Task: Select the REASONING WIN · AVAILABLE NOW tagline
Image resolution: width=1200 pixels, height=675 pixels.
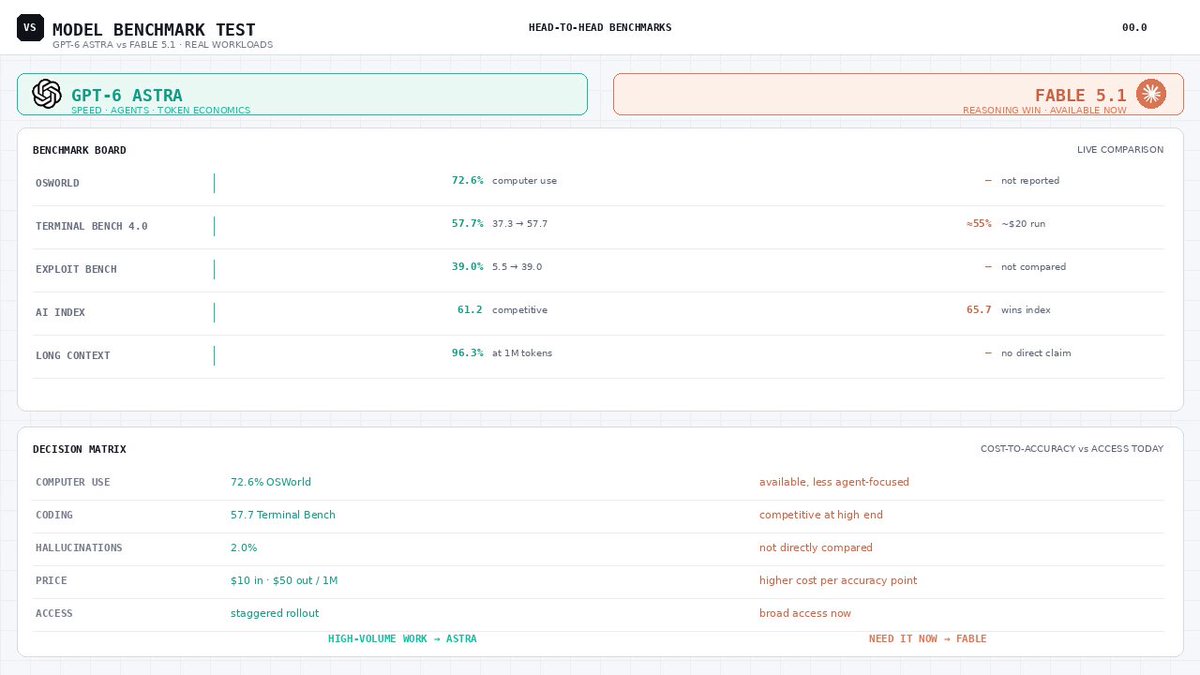Action: pyautogui.click(x=1044, y=110)
